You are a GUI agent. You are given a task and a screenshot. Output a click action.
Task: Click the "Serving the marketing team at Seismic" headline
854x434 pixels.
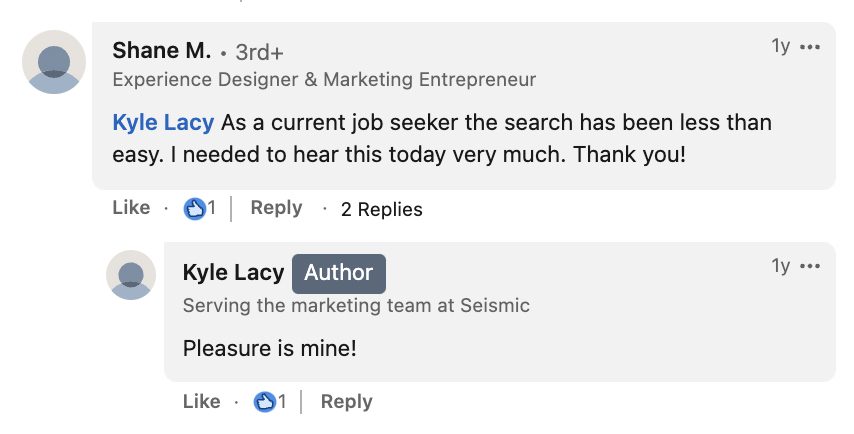pyautogui.click(x=356, y=306)
